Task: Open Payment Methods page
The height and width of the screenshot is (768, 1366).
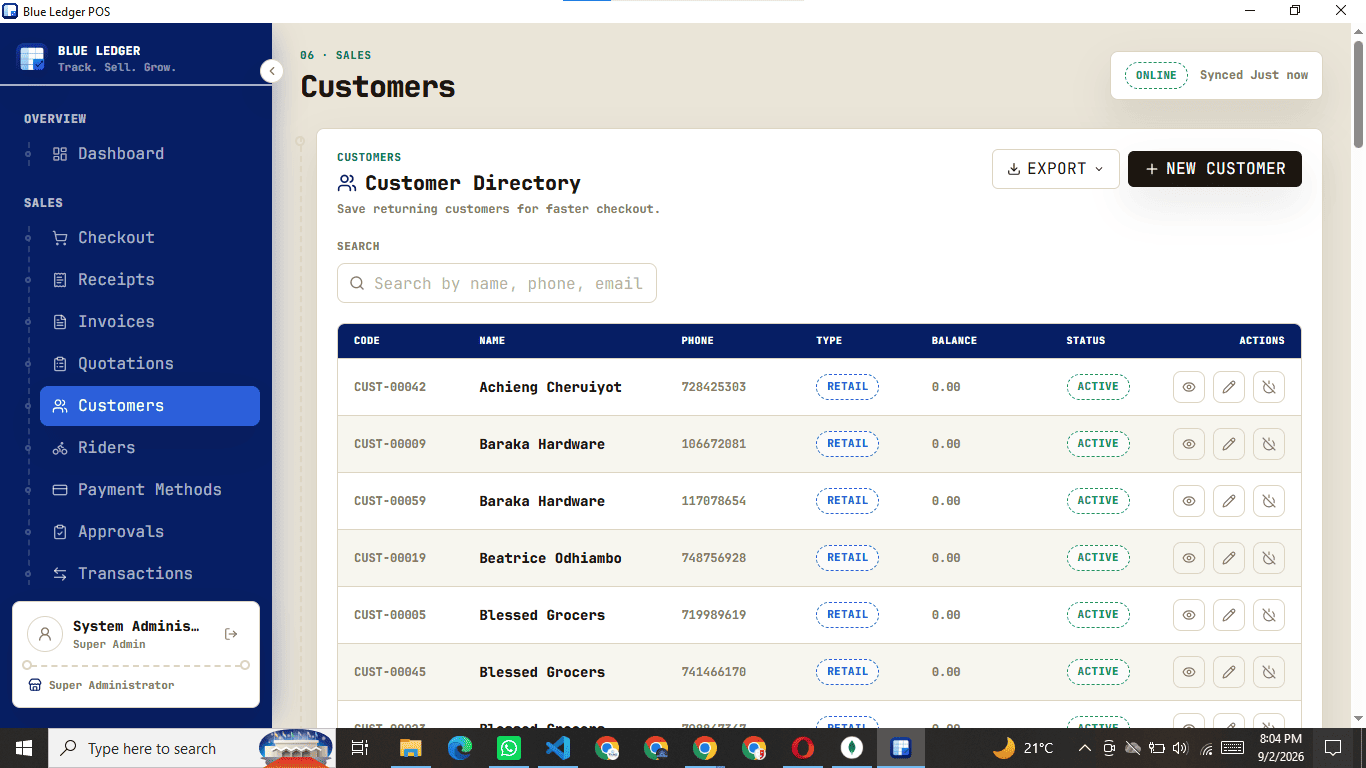Action: click(150, 490)
